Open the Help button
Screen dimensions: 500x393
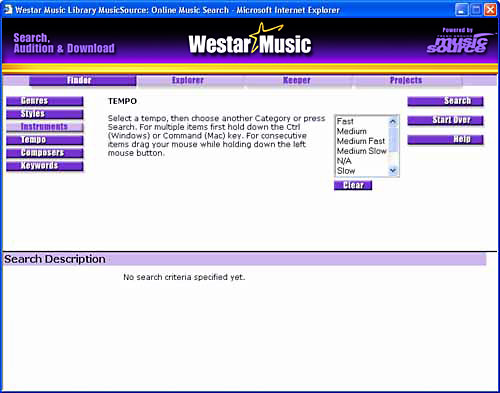pos(445,140)
